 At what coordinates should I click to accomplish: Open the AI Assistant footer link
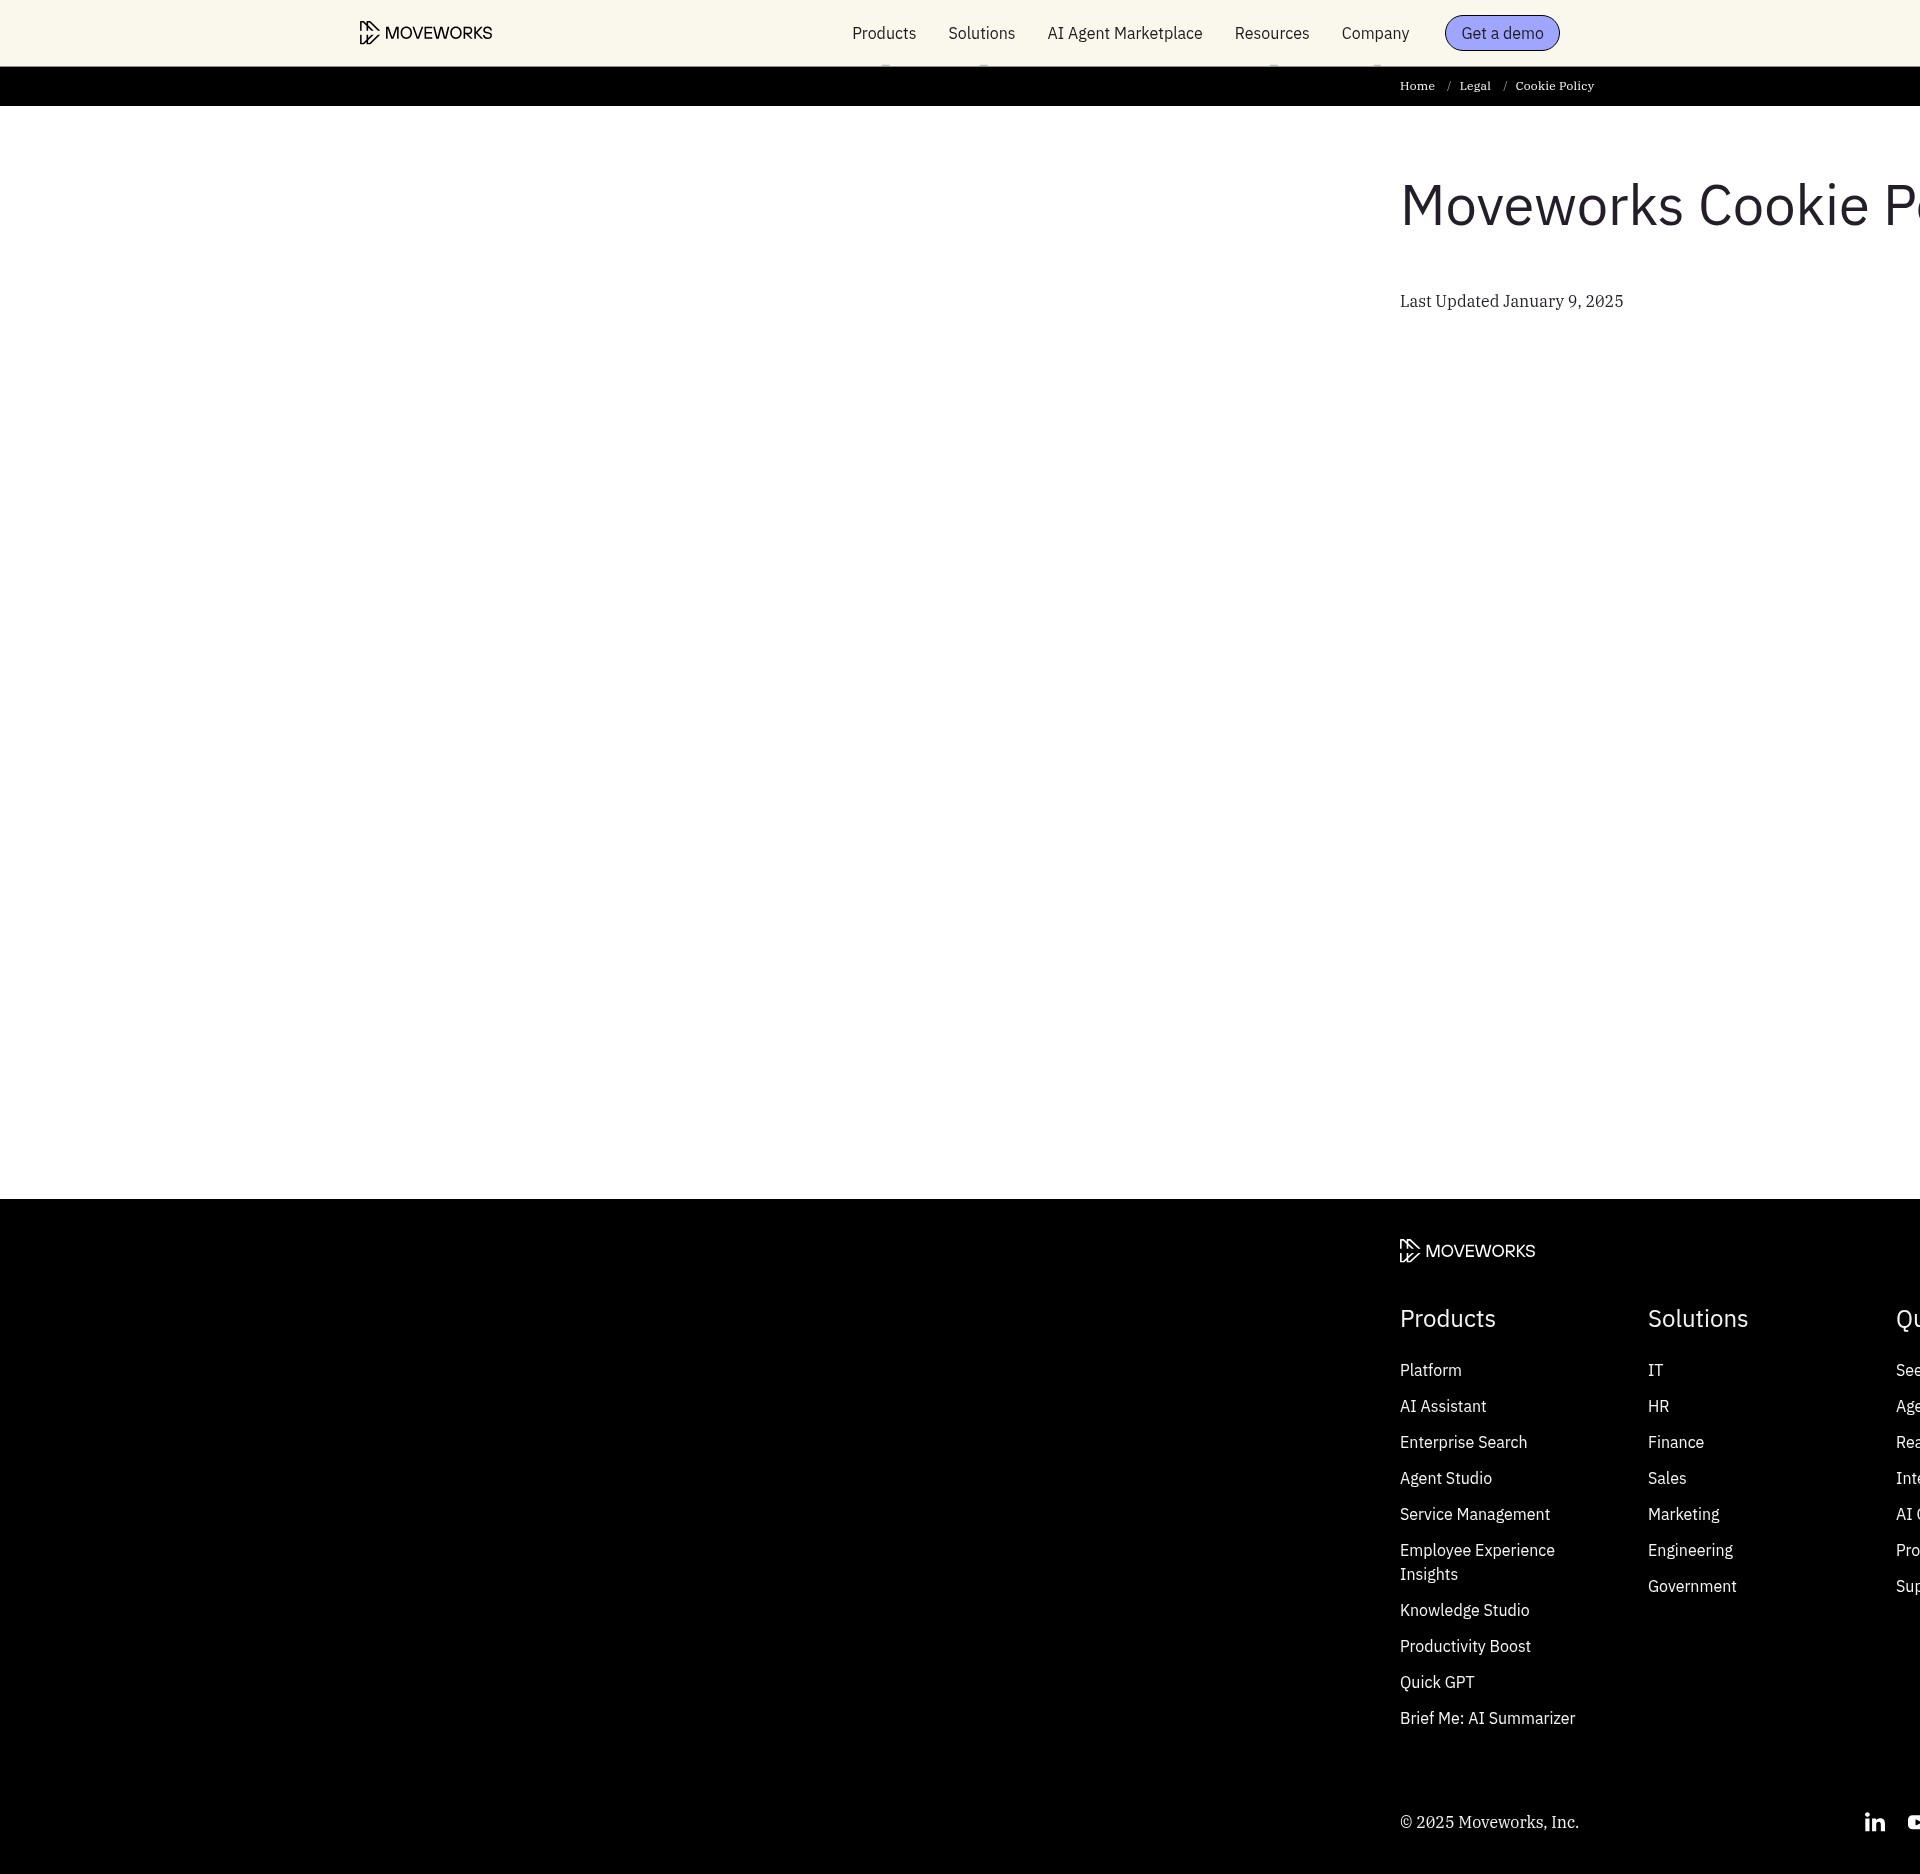pos(1443,1406)
